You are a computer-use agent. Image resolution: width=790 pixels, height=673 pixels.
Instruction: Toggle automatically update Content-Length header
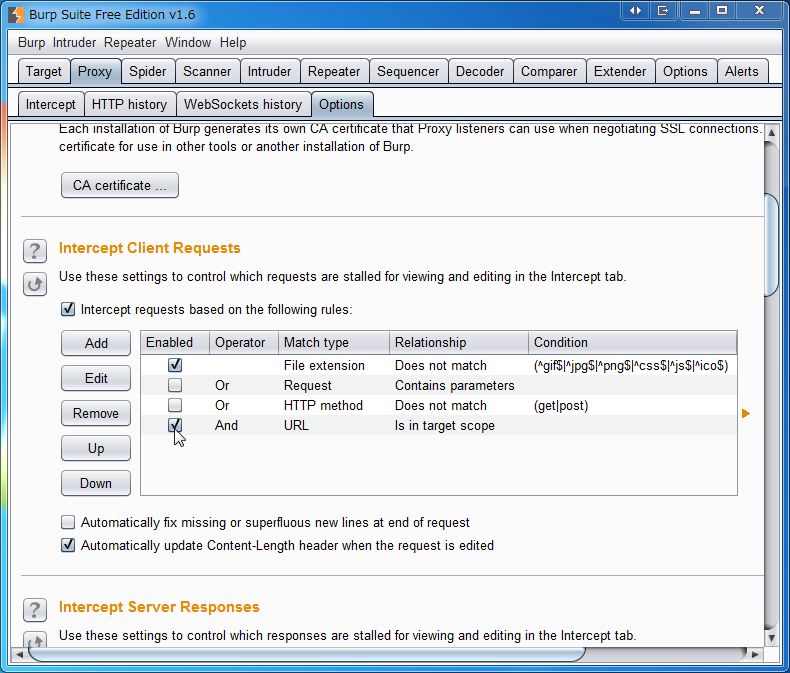point(68,545)
